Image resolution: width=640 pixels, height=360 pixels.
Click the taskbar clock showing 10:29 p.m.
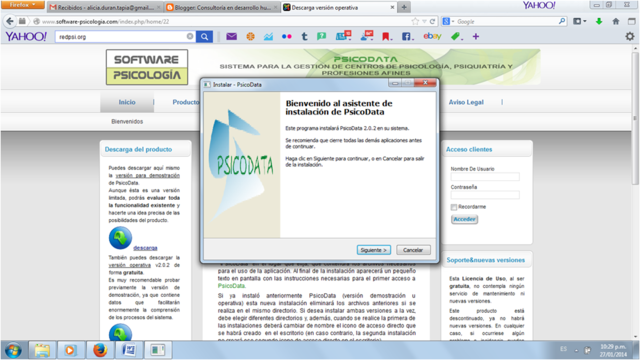pos(613,351)
